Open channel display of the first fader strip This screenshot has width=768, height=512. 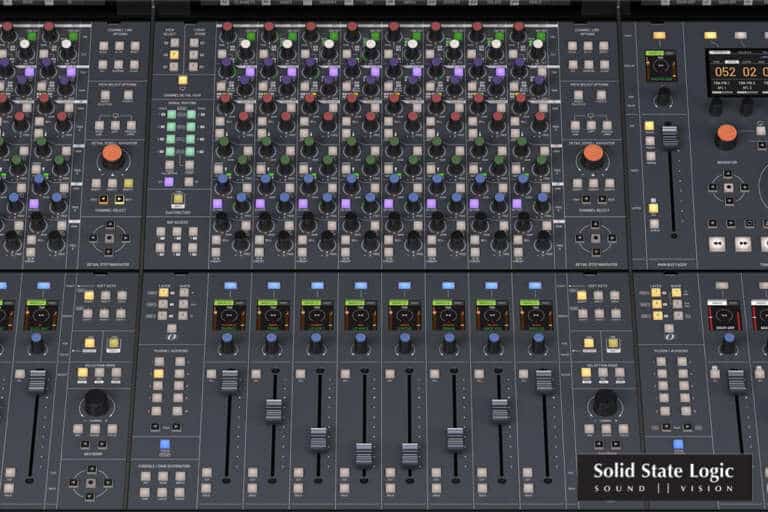tap(229, 315)
